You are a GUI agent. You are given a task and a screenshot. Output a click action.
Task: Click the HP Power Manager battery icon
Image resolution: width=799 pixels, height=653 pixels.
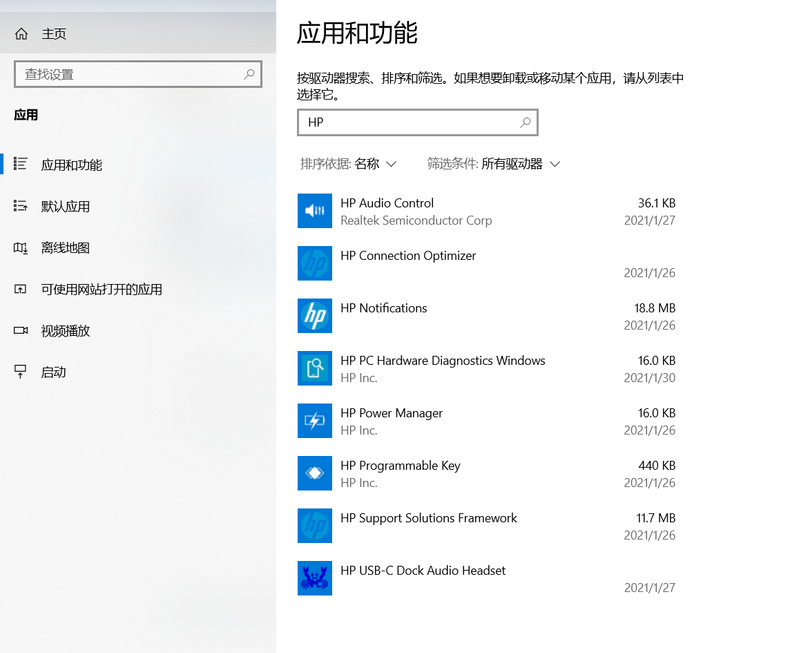[x=314, y=421]
